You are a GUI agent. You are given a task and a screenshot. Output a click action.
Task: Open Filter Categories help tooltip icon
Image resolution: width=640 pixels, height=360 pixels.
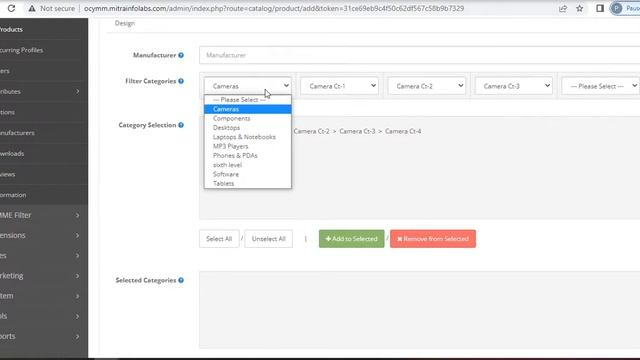click(x=181, y=81)
